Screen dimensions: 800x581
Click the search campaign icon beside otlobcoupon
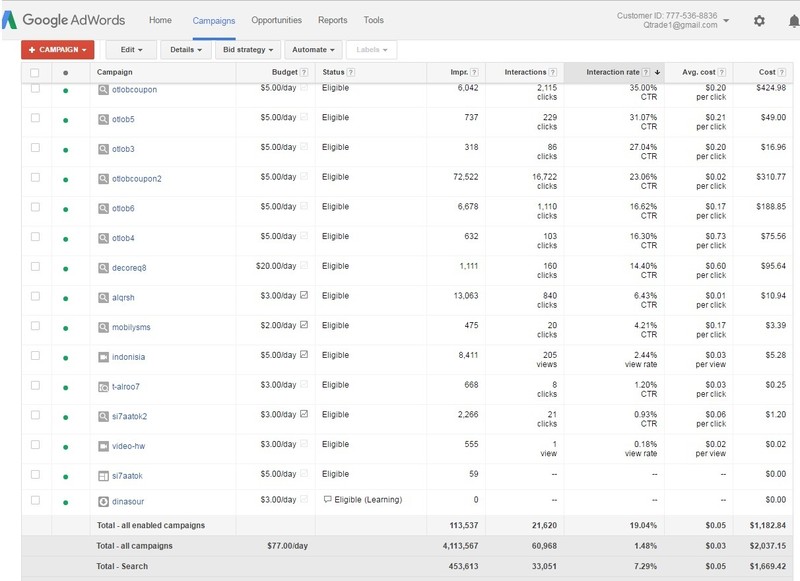(x=103, y=87)
